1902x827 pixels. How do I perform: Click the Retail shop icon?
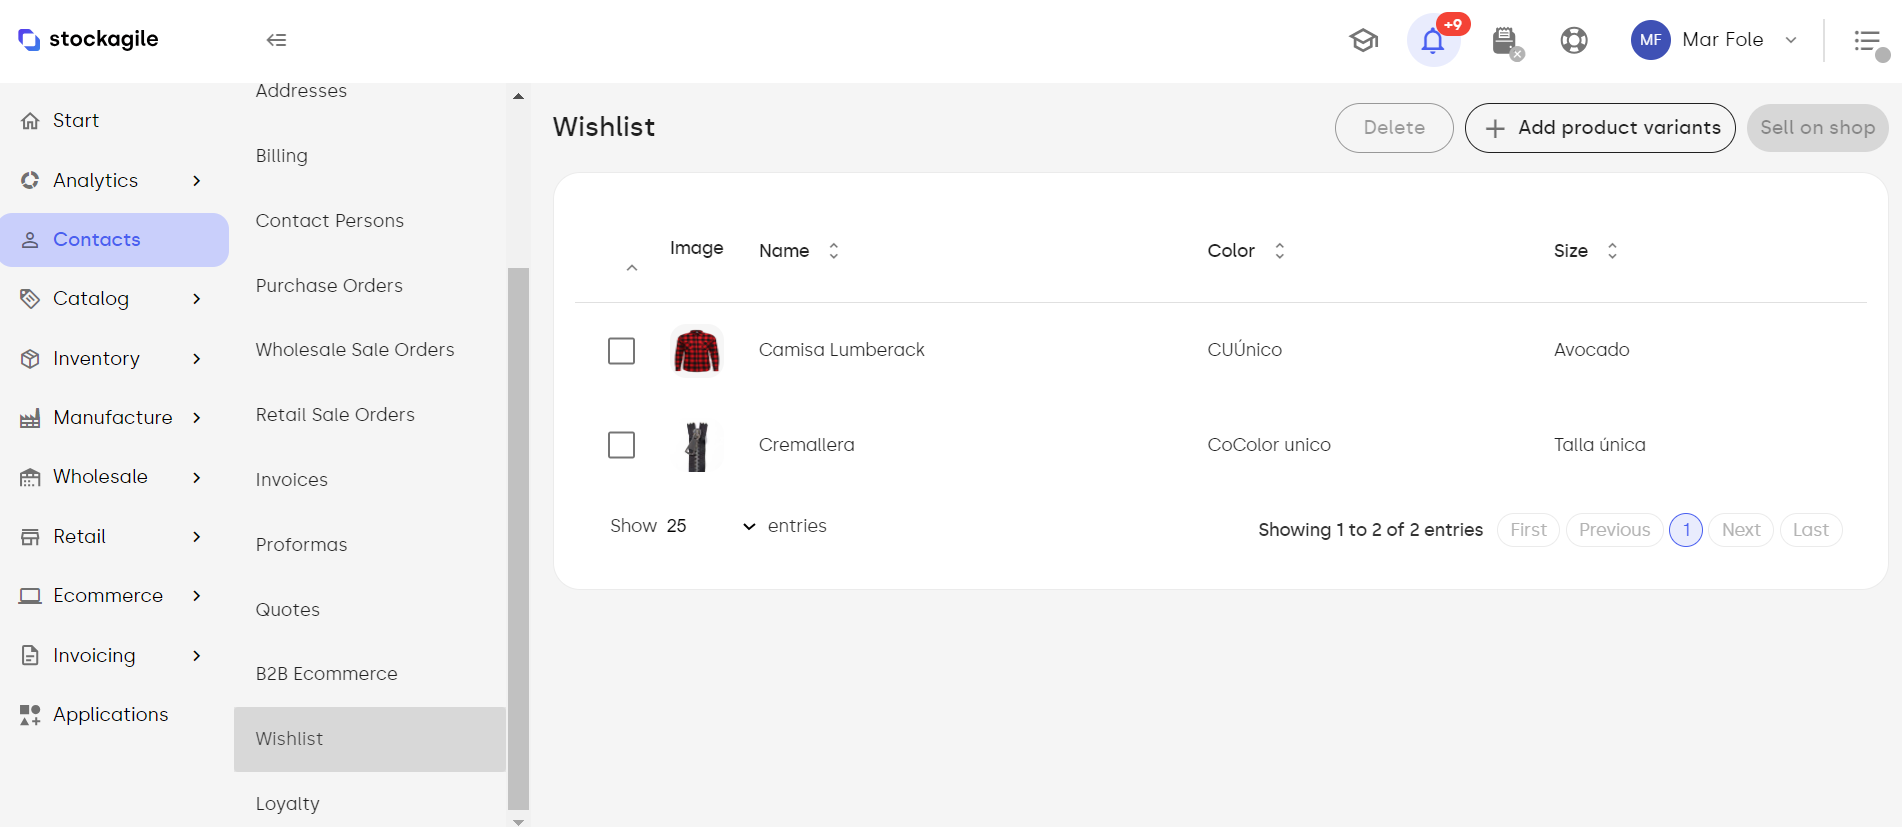30,537
